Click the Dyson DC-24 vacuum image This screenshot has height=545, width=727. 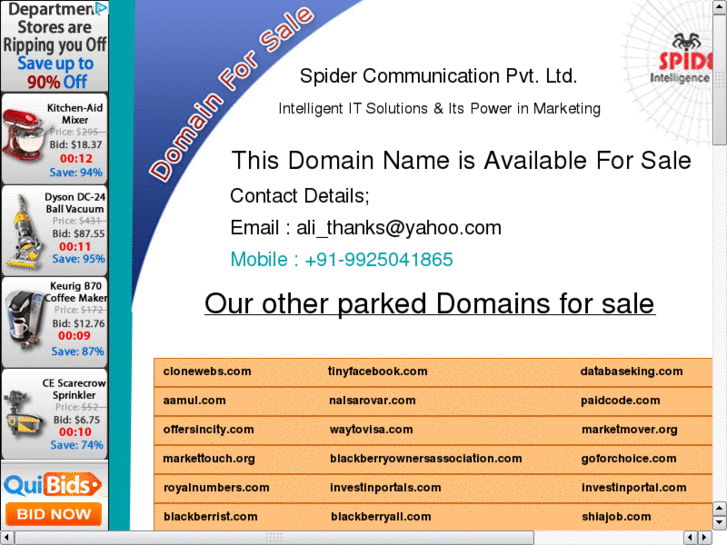click(x=26, y=231)
